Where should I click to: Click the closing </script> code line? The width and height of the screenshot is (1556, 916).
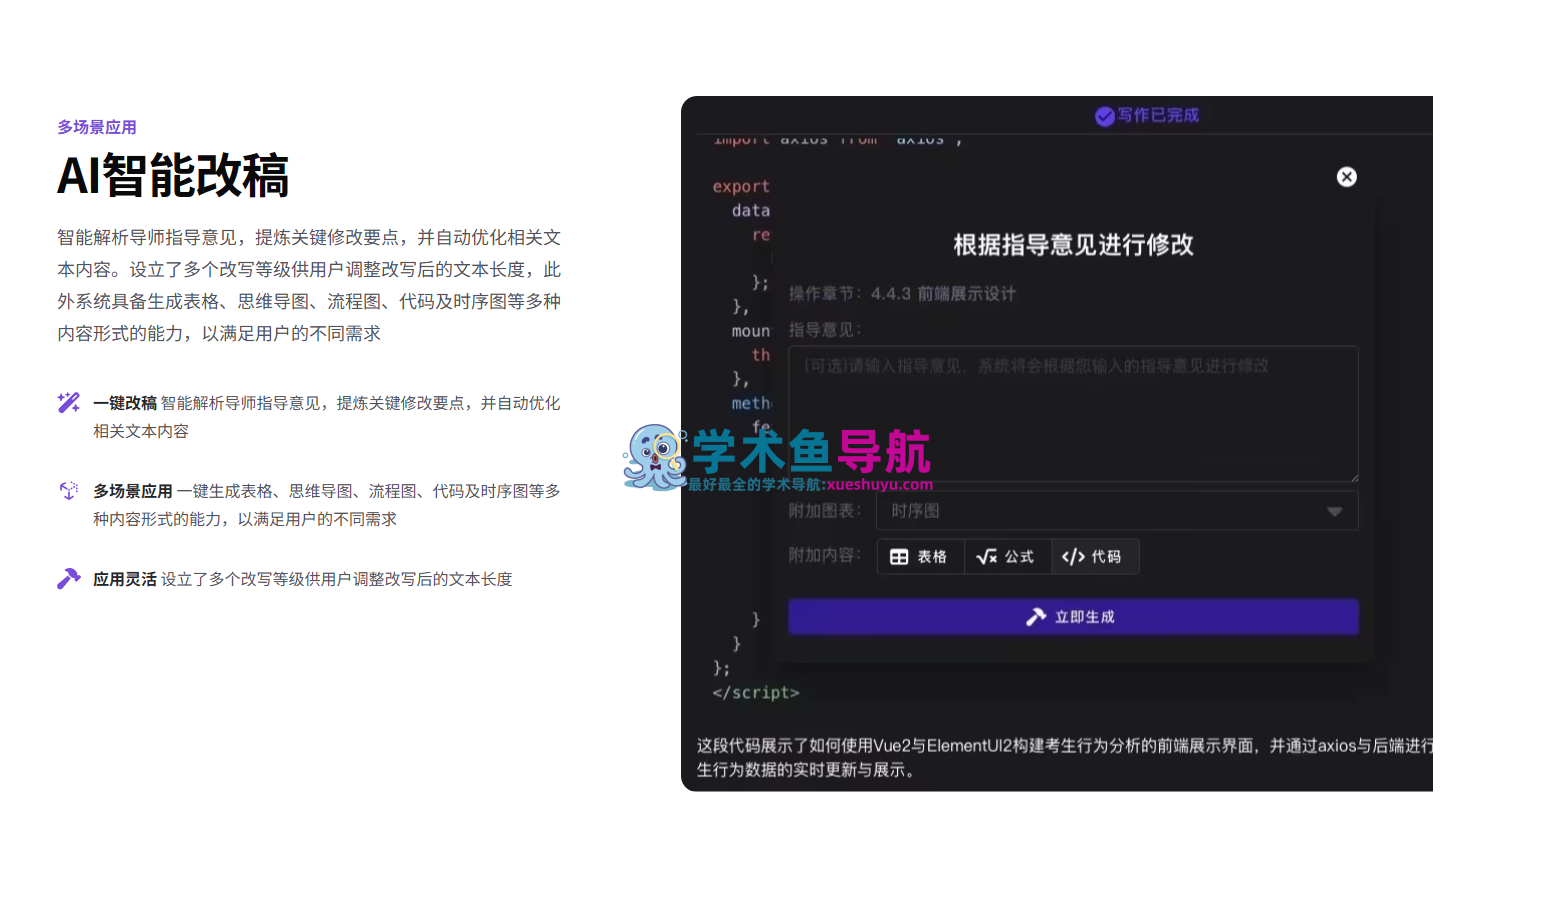click(x=755, y=693)
